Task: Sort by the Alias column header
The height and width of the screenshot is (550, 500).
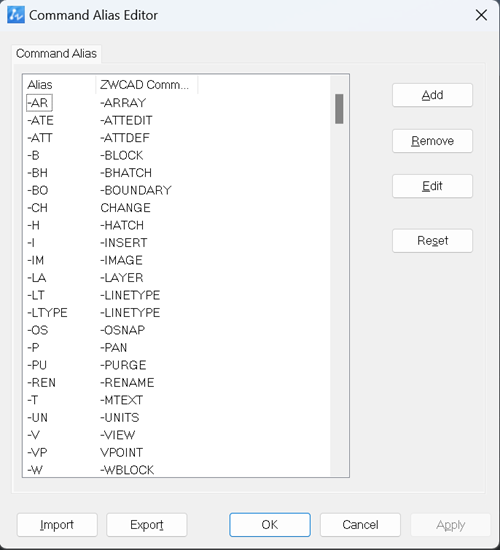Action: [60, 85]
